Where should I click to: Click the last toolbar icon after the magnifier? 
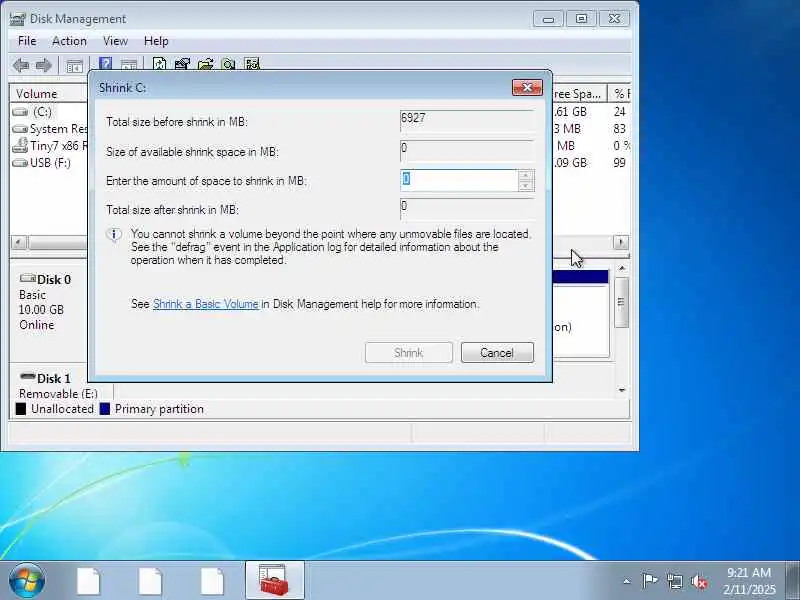click(x=252, y=64)
